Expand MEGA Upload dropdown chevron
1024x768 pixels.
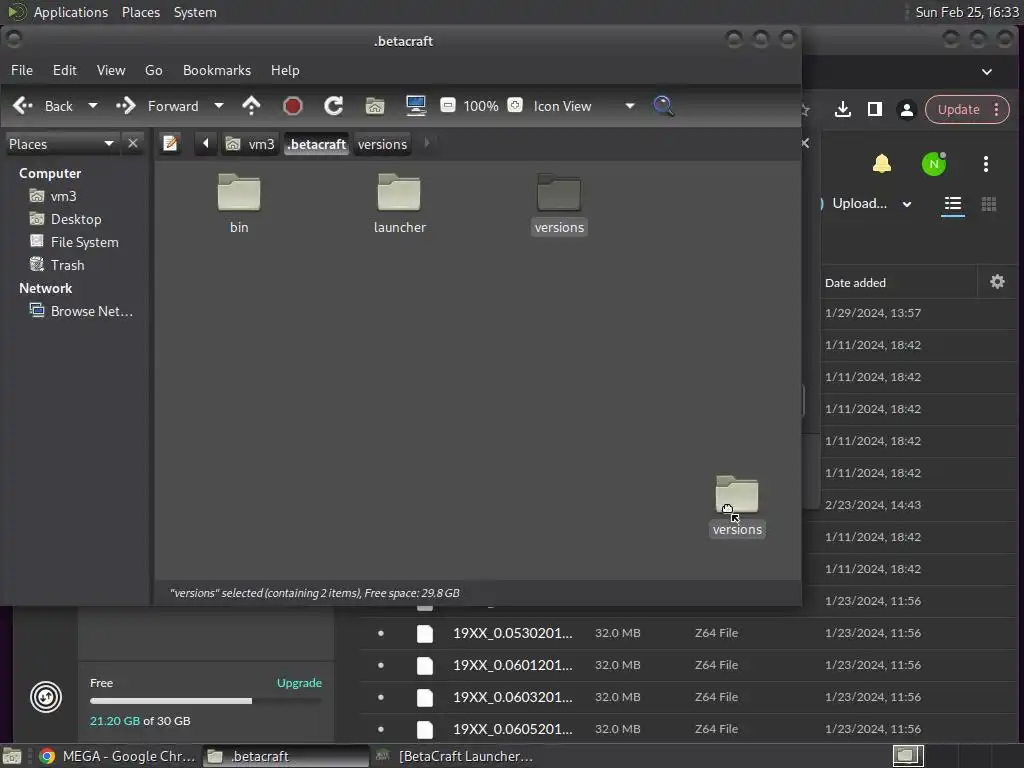pos(907,204)
